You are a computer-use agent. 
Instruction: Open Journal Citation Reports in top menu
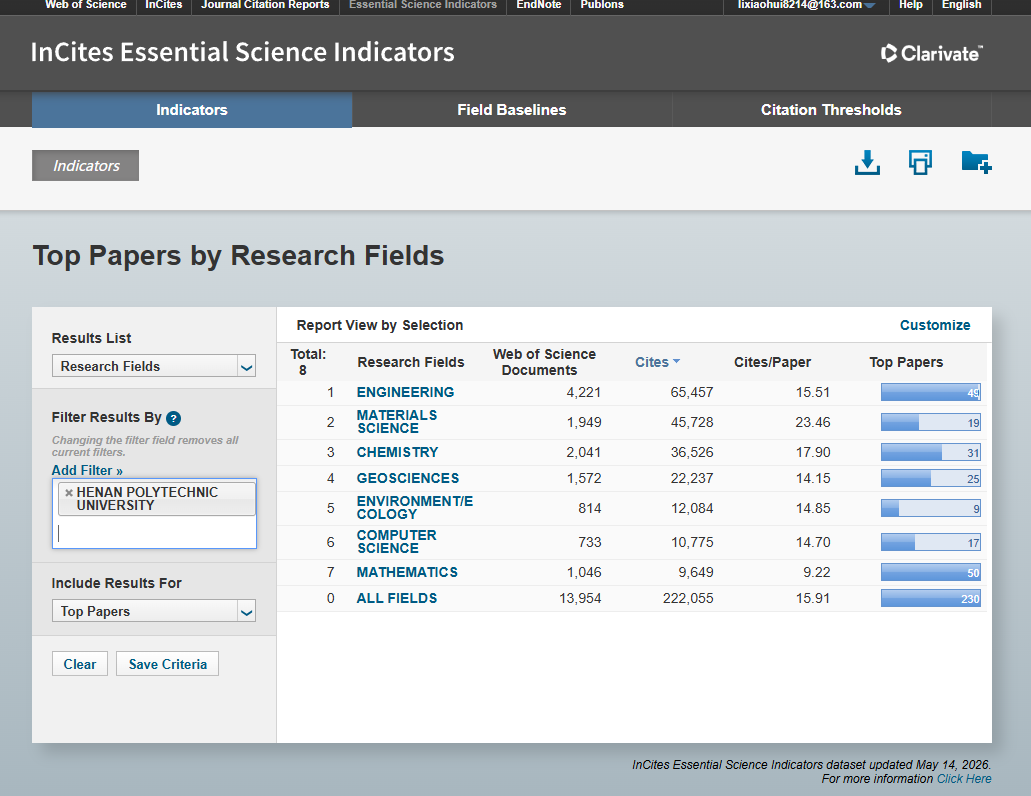coord(265,5)
